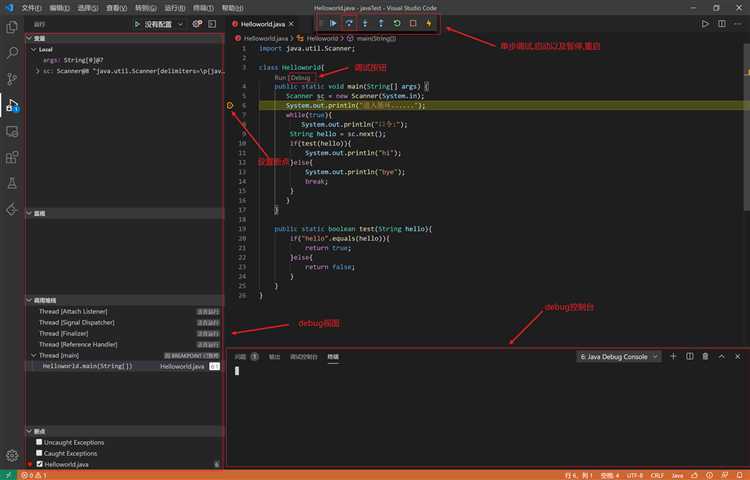This screenshot has width=750, height=480.
Task: Click Step Into in the debug toolbar
Action: coord(365,23)
